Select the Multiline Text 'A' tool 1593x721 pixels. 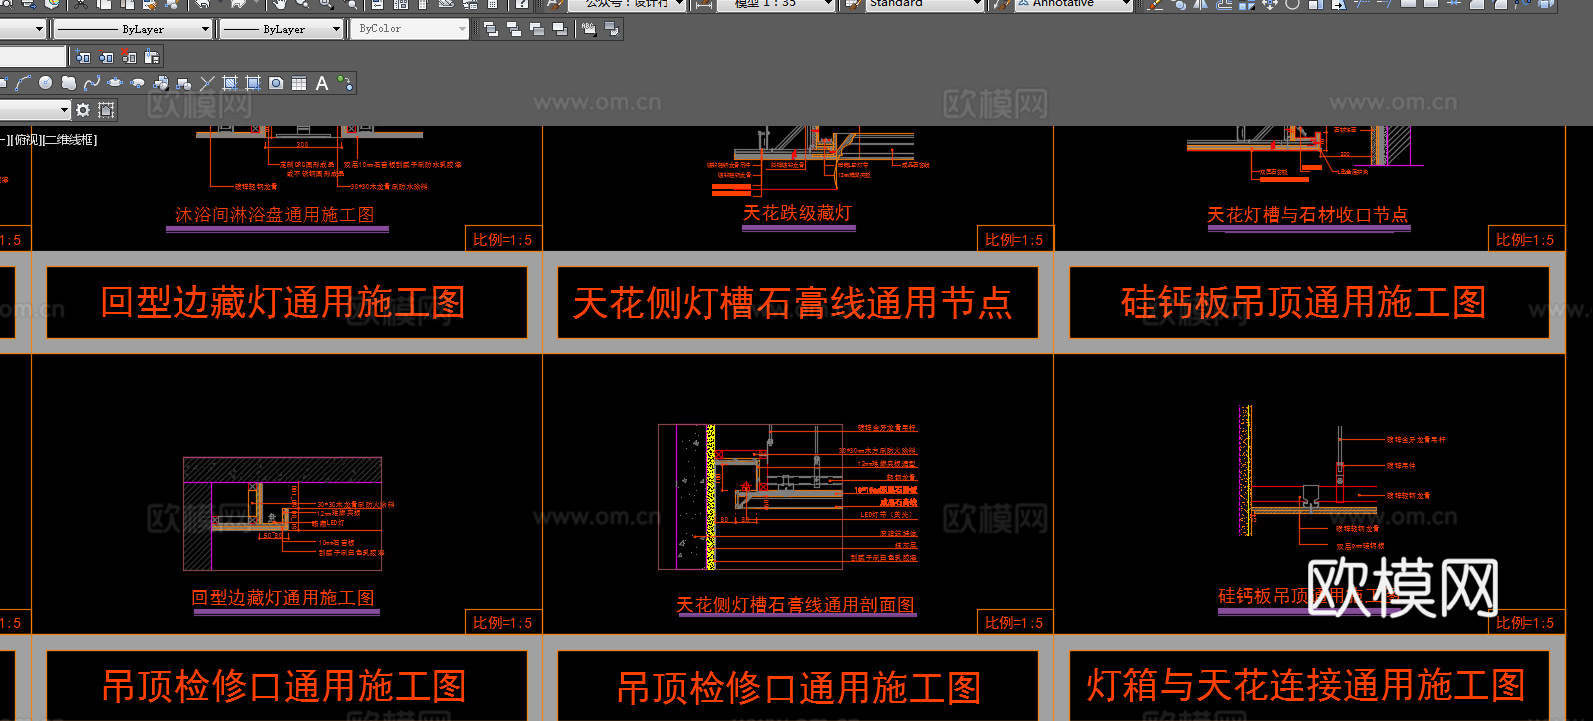click(322, 83)
